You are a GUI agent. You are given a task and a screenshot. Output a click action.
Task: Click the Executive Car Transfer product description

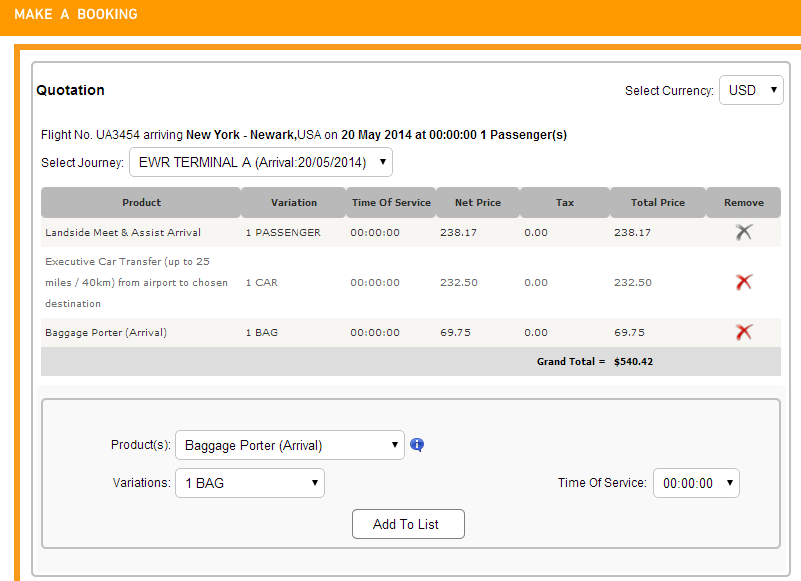[136, 282]
